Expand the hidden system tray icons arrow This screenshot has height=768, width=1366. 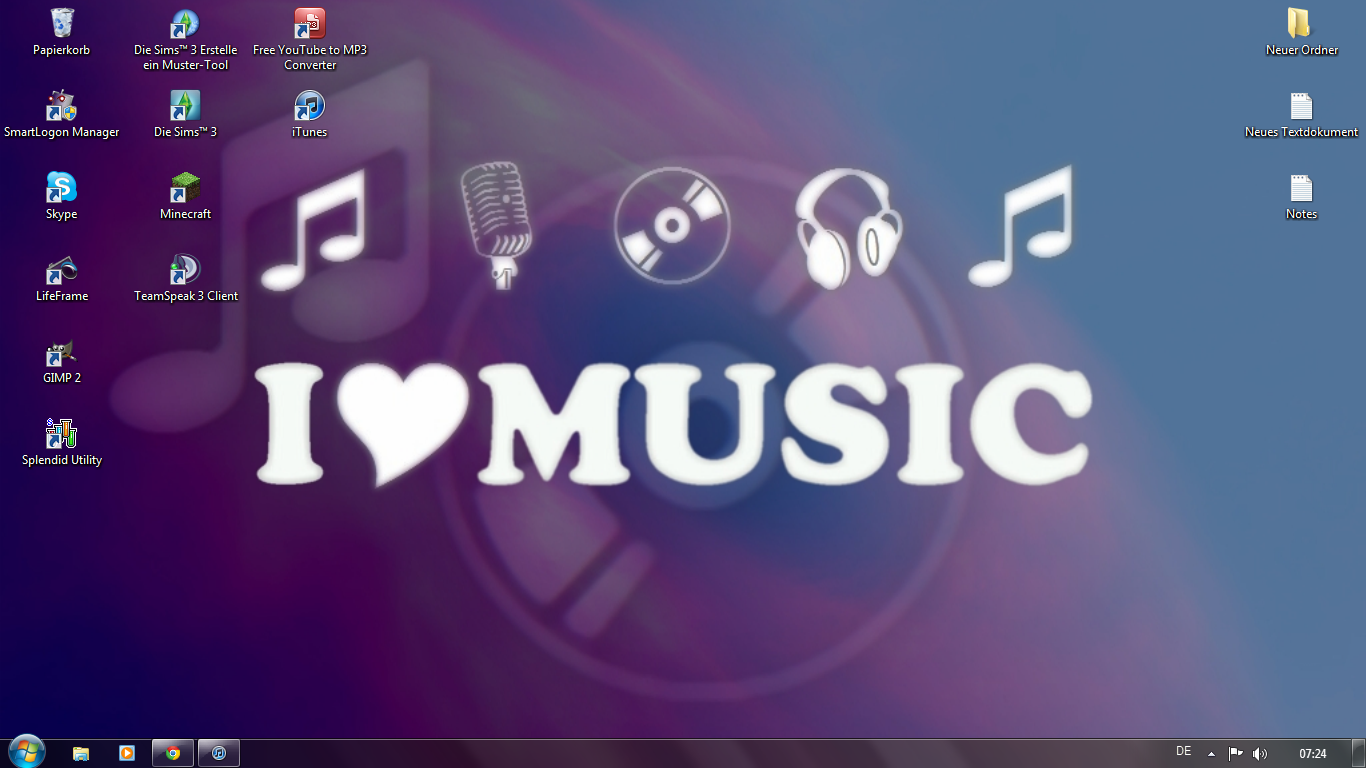(x=1211, y=754)
